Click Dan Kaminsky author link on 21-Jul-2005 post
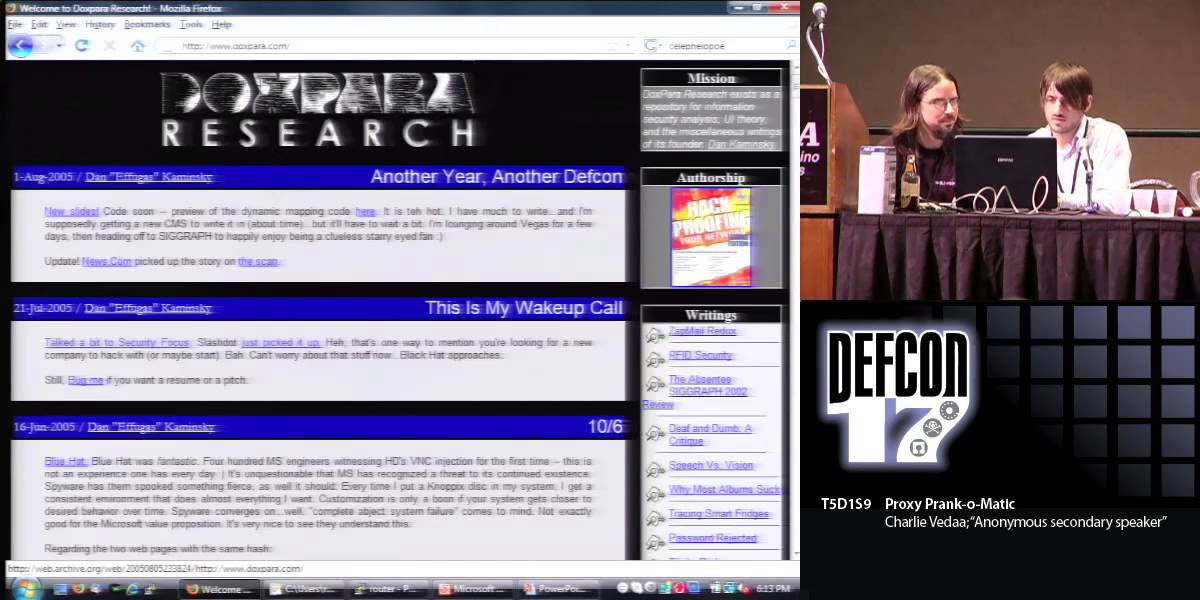The image size is (1200, 600). 149,308
